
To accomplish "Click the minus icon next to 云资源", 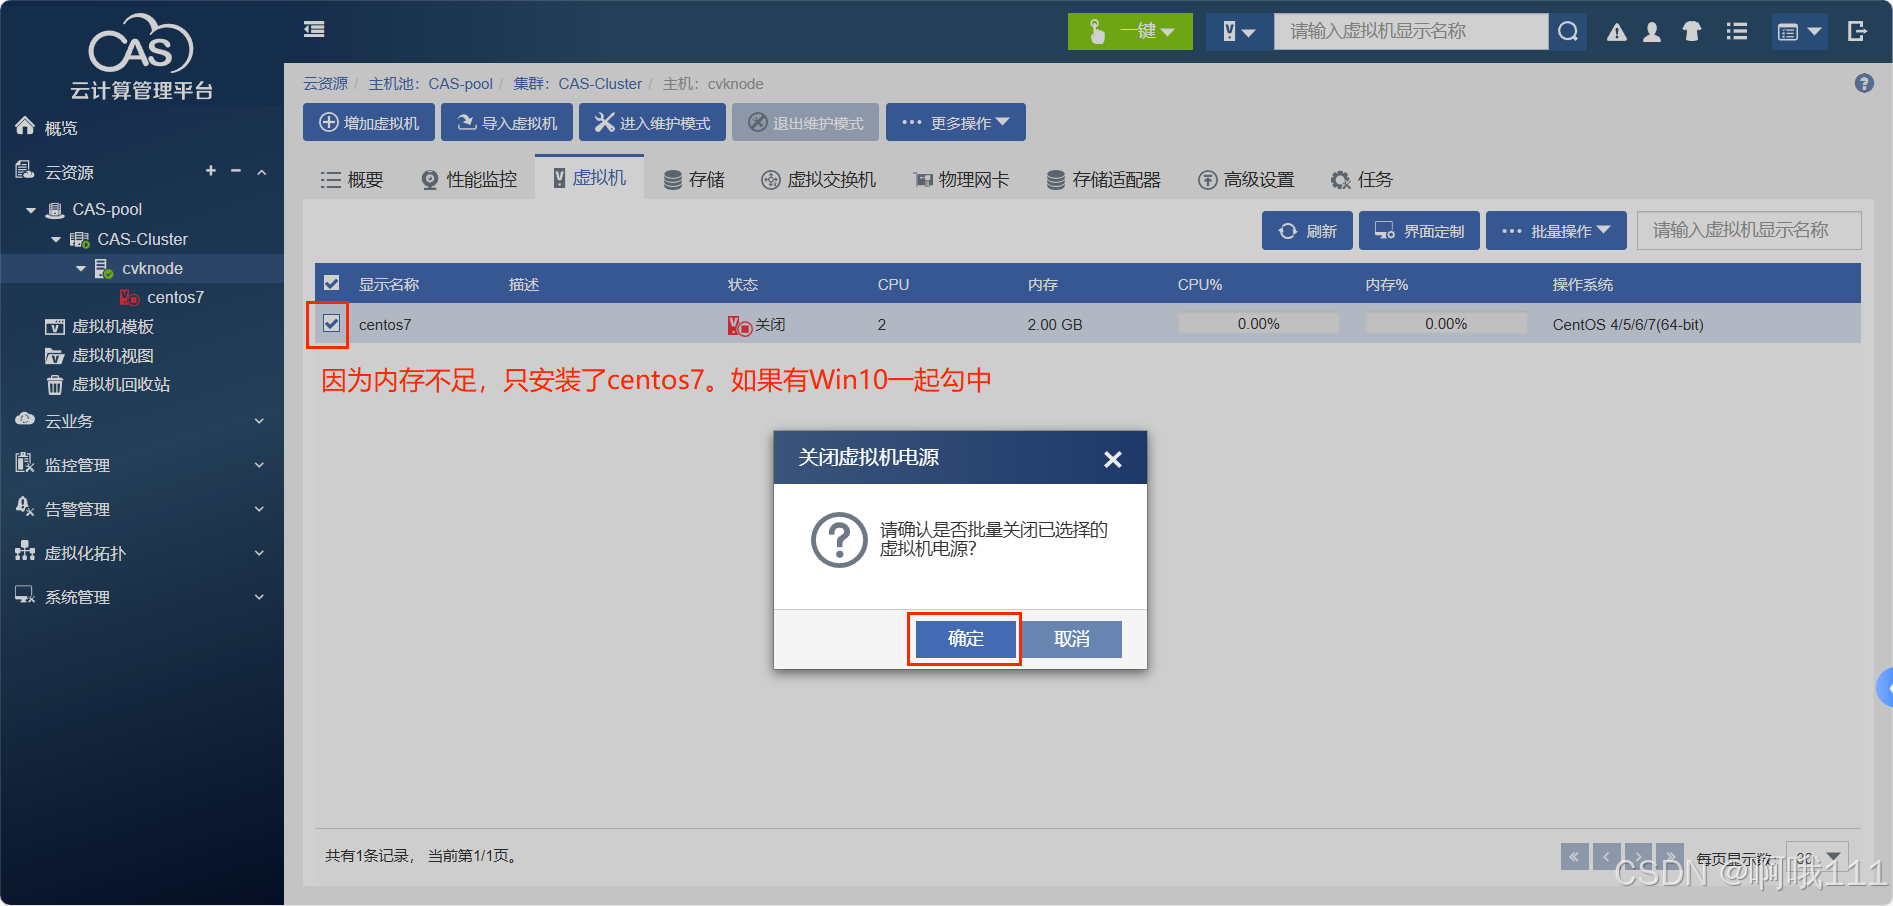I will [x=236, y=171].
